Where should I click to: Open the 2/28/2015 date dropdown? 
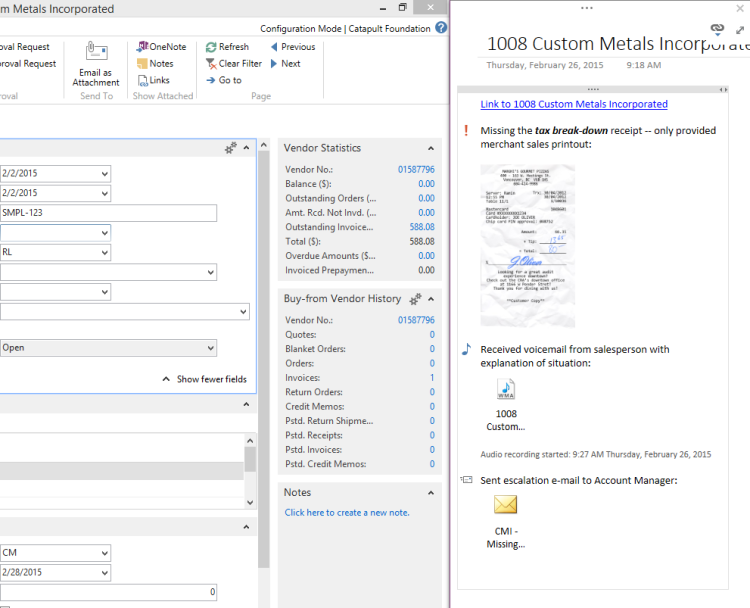105,573
